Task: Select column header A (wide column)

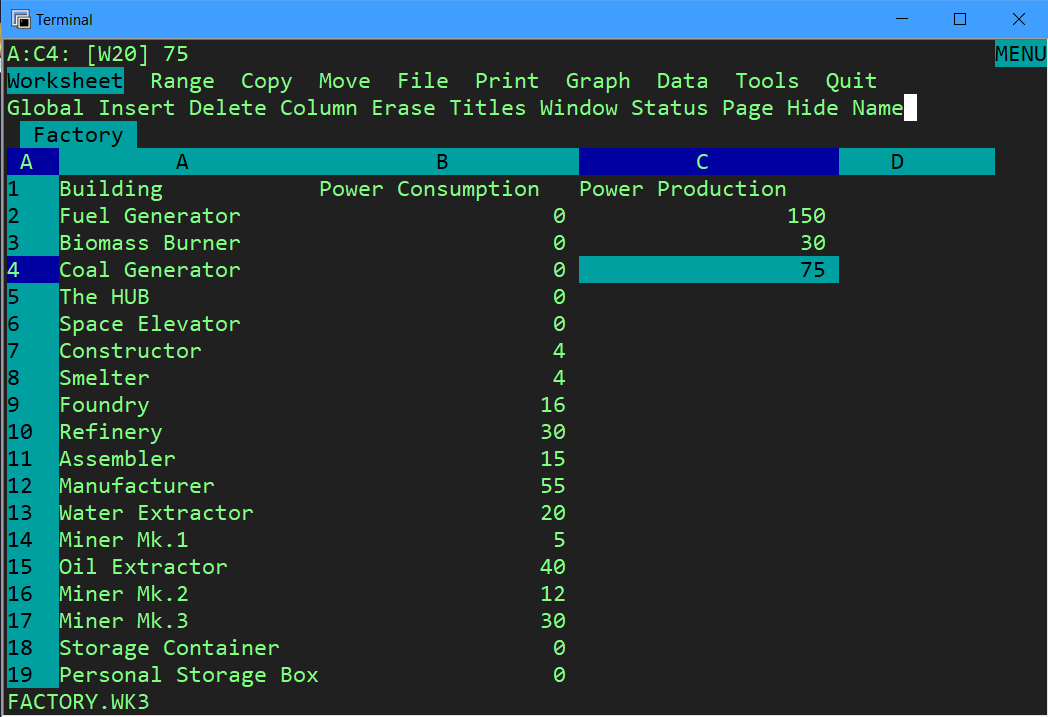Action: click(182, 162)
